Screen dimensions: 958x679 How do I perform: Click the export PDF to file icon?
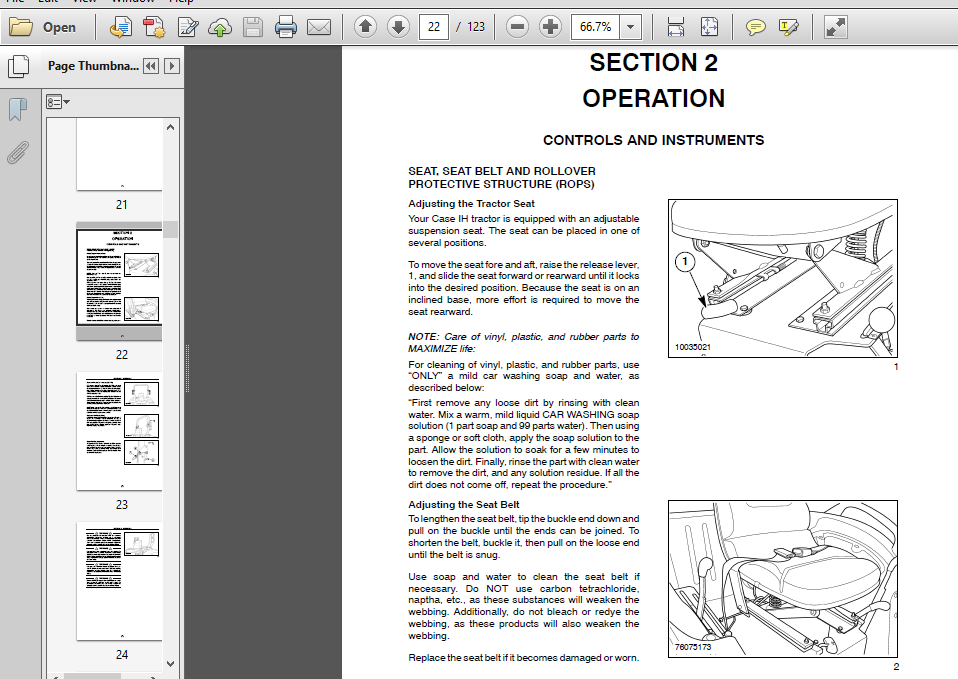pyautogui.click(x=120, y=27)
